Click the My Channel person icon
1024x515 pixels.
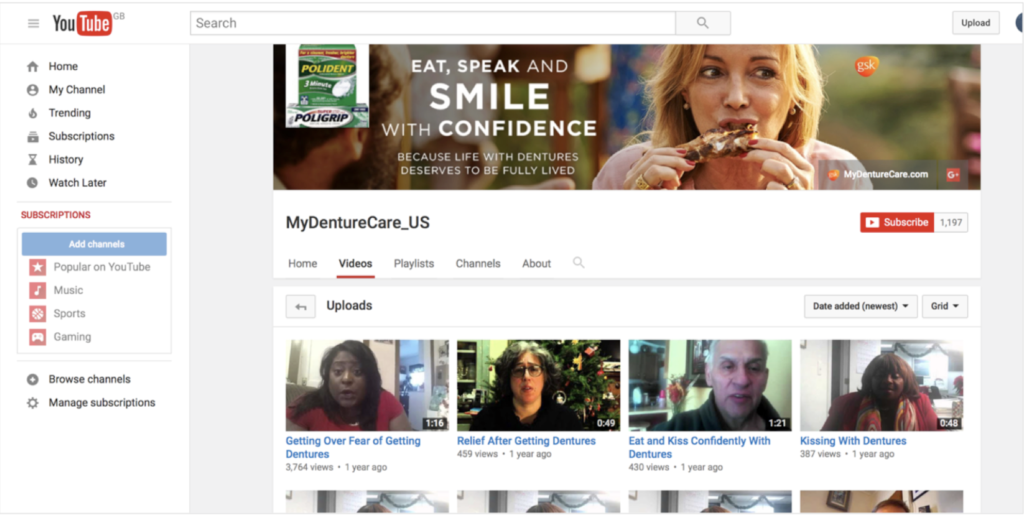(33, 90)
